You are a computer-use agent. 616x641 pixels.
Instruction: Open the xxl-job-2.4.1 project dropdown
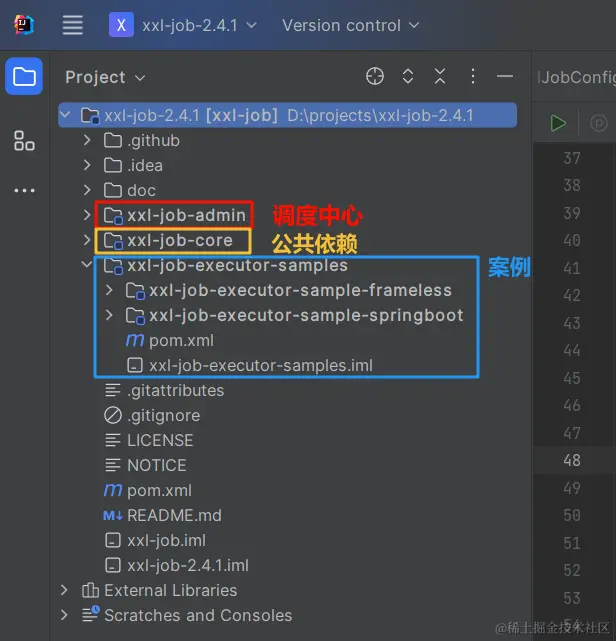pyautogui.click(x=183, y=25)
